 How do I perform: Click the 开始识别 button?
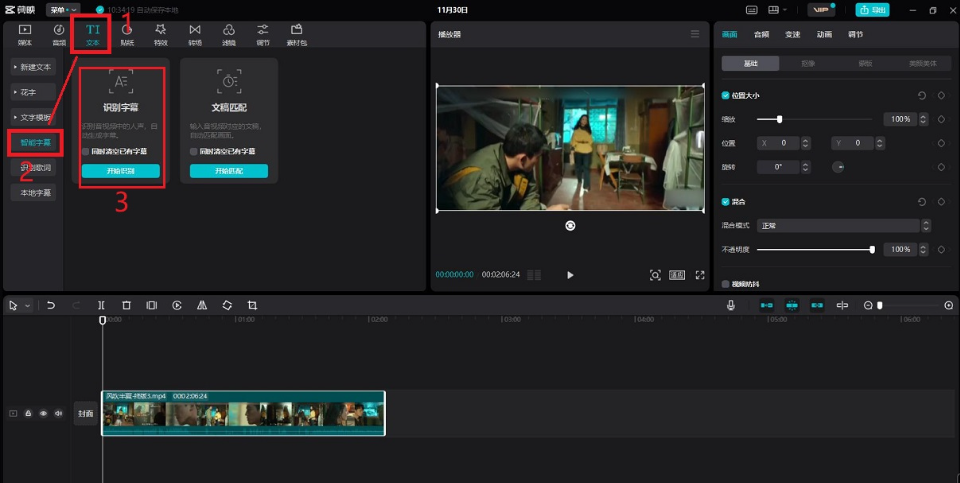click(120, 171)
